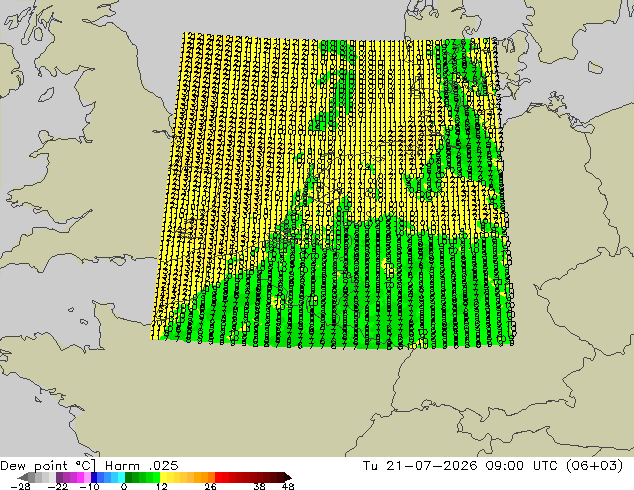Click the legend value '0'
The image size is (634, 490).
pyautogui.click(x=124, y=486)
